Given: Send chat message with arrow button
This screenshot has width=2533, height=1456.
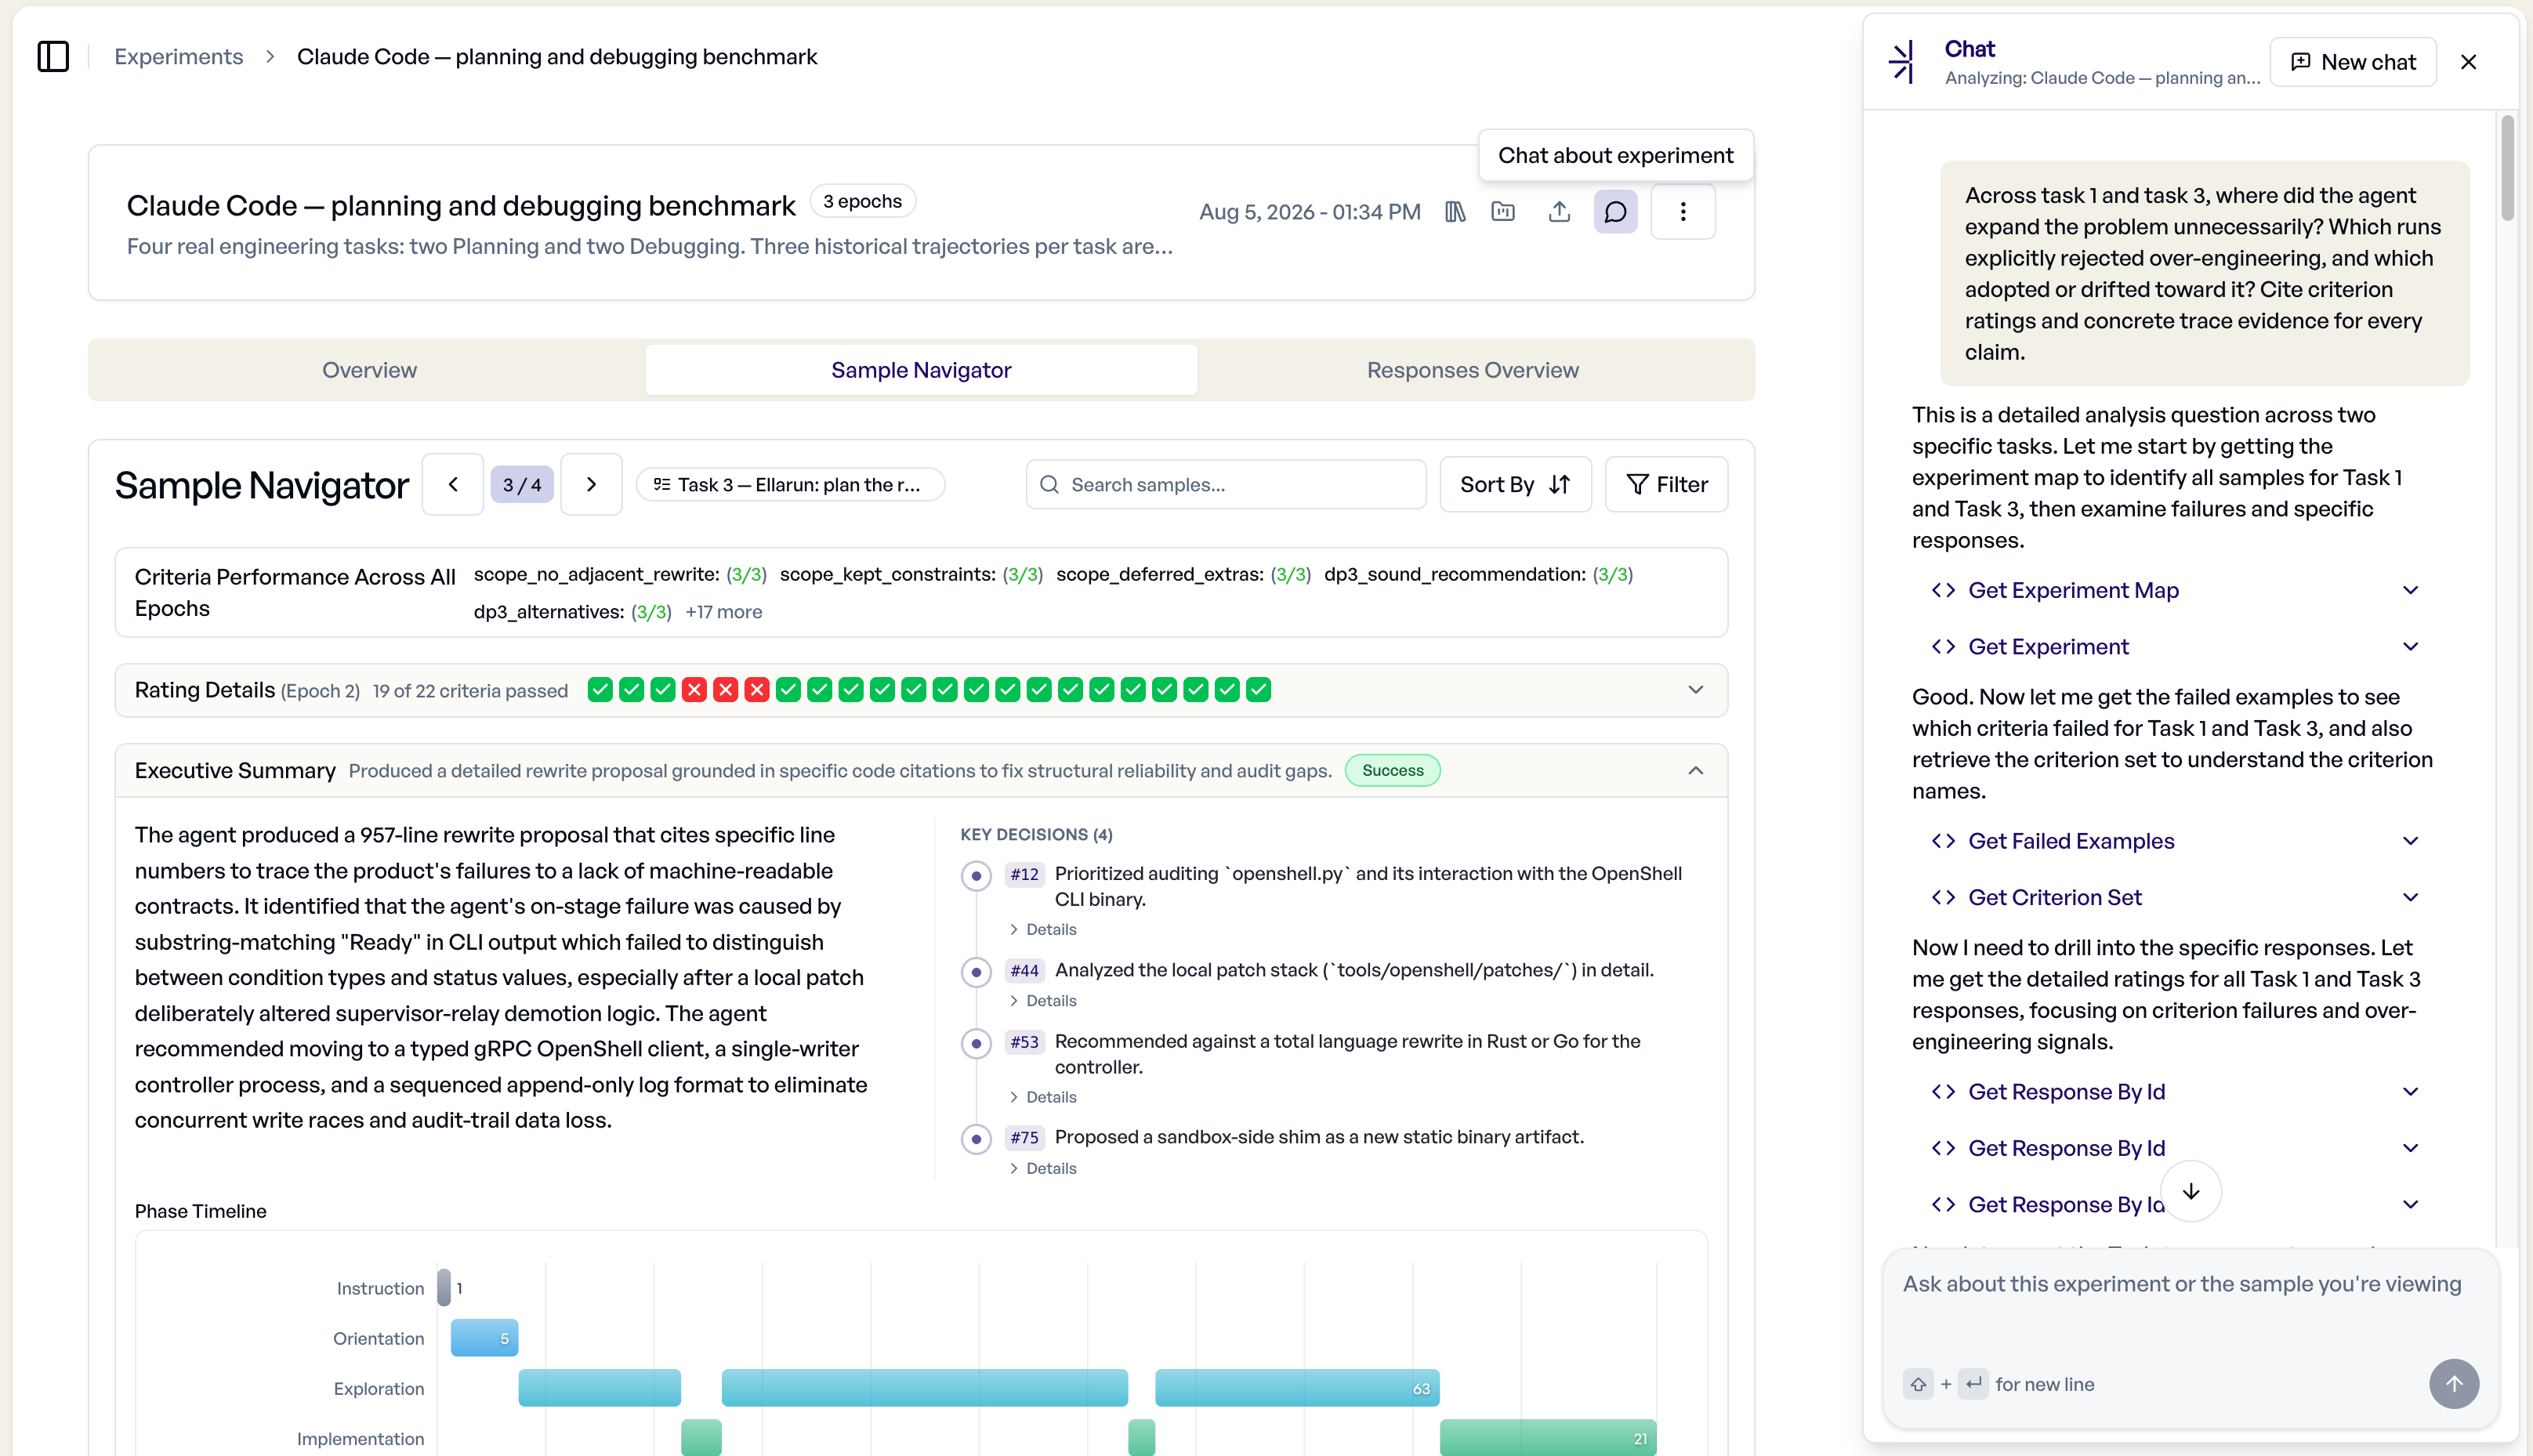Looking at the screenshot, I should click(2454, 1384).
